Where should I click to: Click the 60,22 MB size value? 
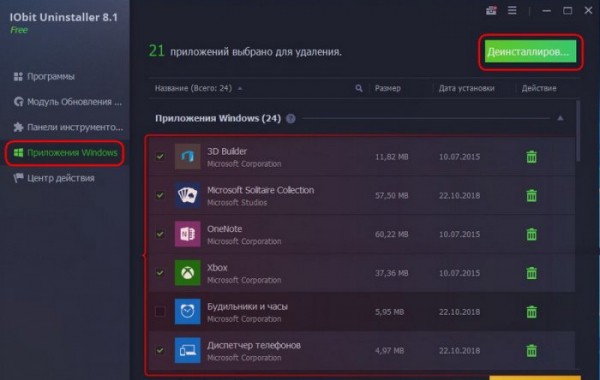pos(391,234)
